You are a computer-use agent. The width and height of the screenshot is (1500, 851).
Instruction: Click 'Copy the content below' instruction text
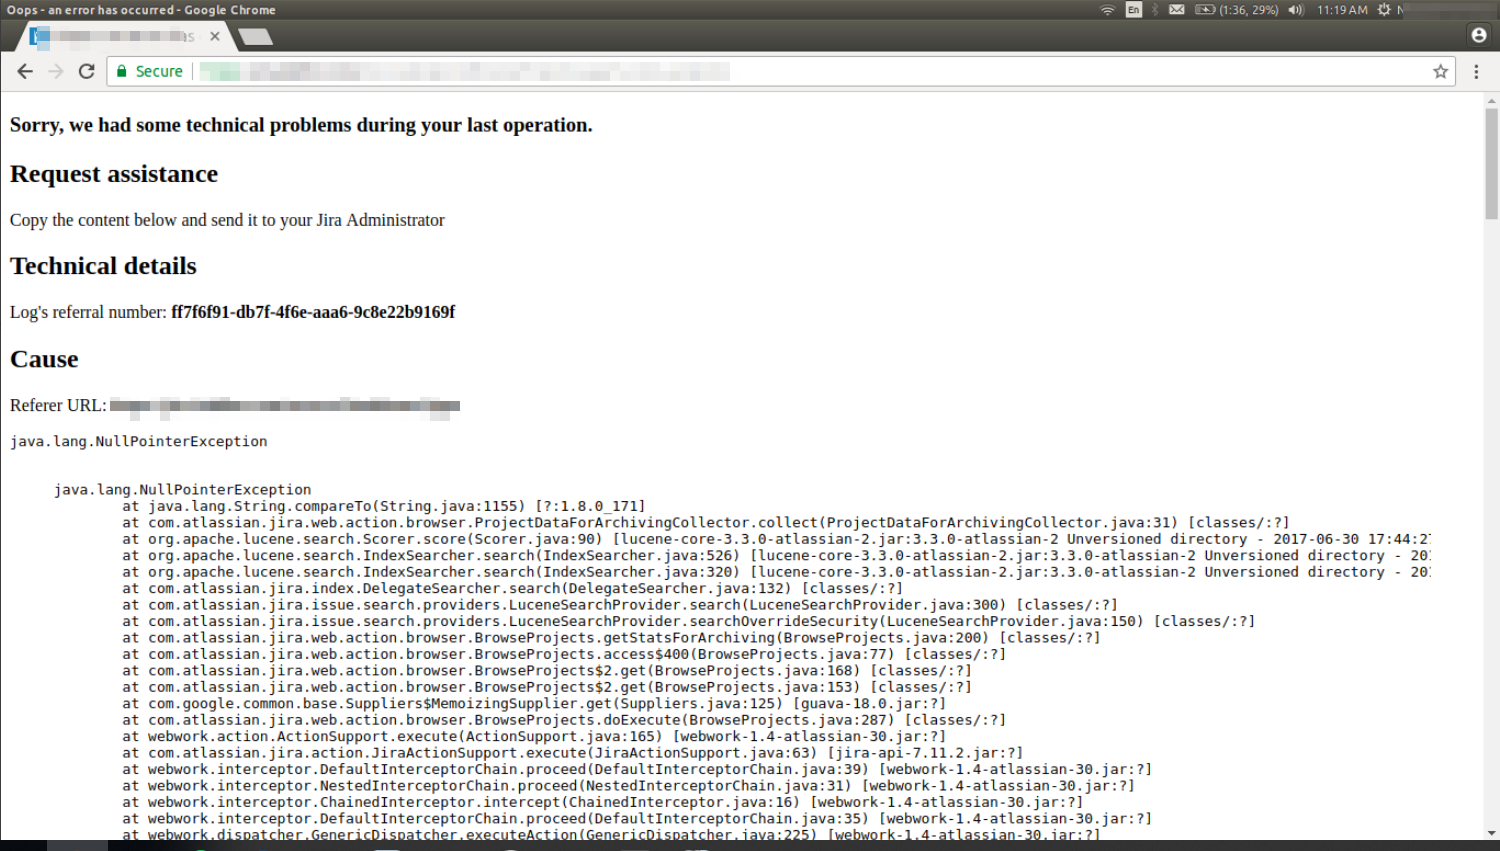(227, 220)
